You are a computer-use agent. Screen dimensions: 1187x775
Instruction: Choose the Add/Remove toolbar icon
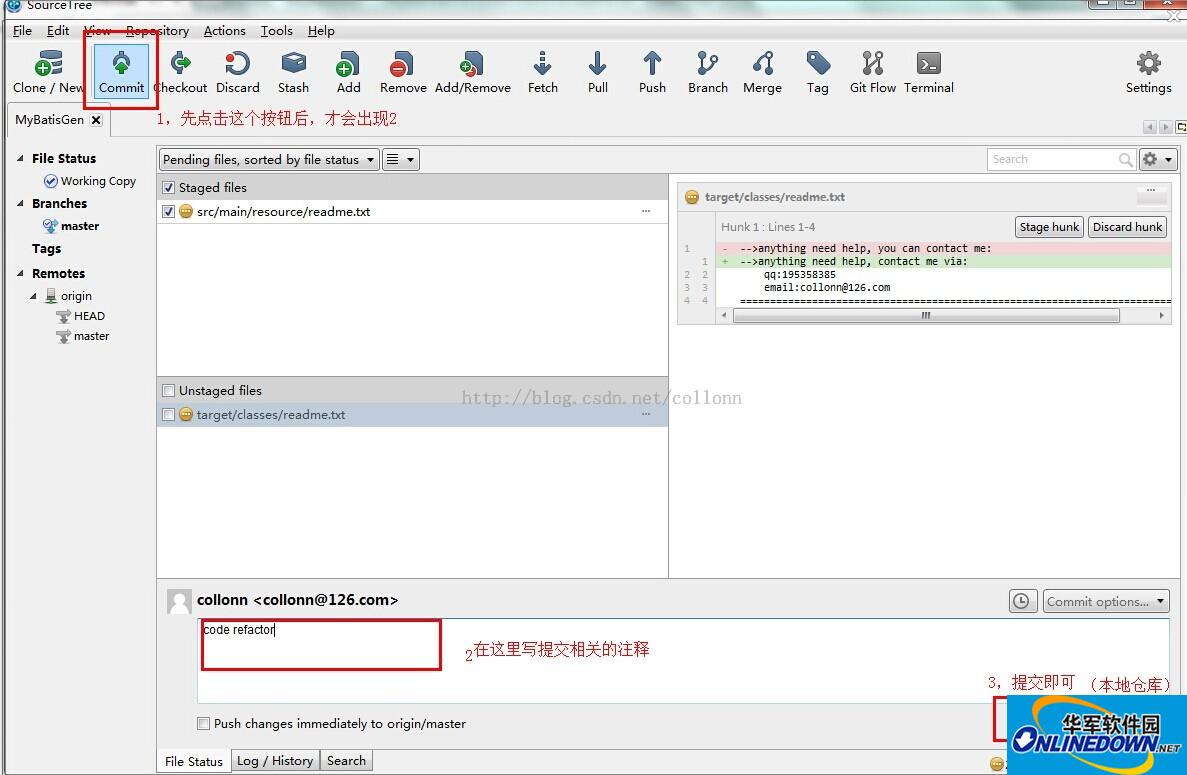click(x=472, y=72)
